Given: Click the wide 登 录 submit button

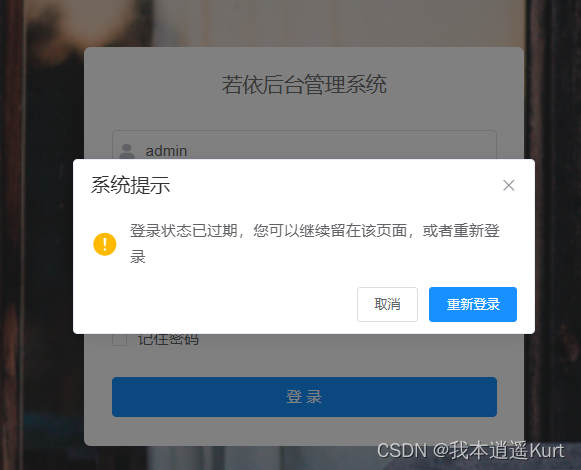Looking at the screenshot, I should [x=304, y=397].
